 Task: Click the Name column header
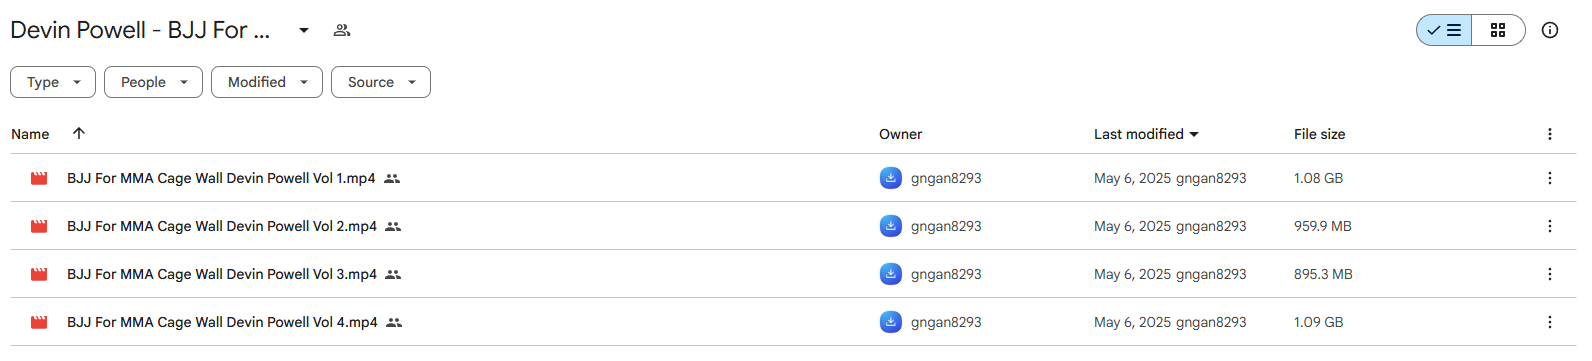tap(30, 134)
